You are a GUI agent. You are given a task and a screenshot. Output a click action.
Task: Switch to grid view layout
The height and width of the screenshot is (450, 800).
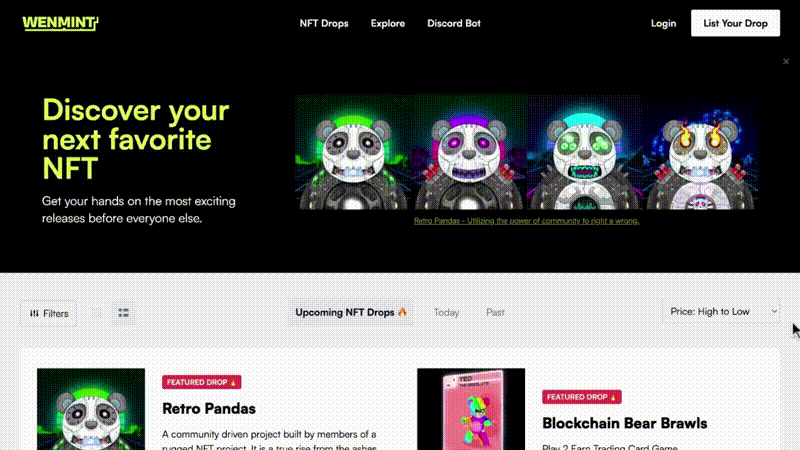point(96,313)
